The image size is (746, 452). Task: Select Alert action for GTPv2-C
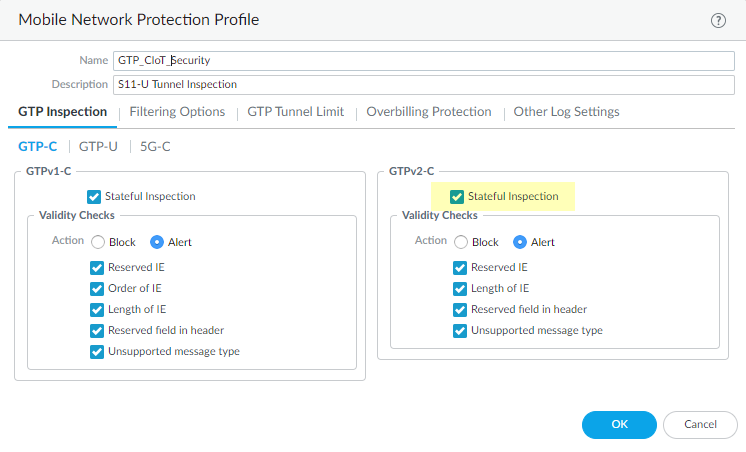point(520,242)
